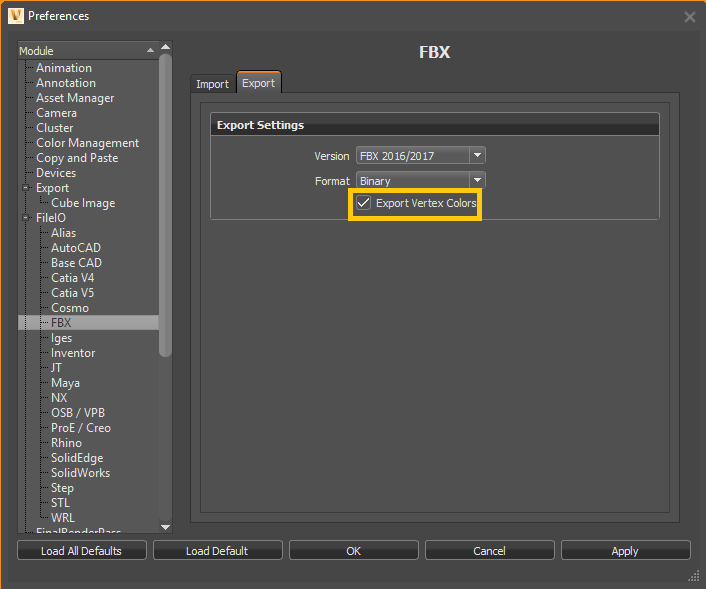
Task: Click the Load Default button
Action: (217, 551)
